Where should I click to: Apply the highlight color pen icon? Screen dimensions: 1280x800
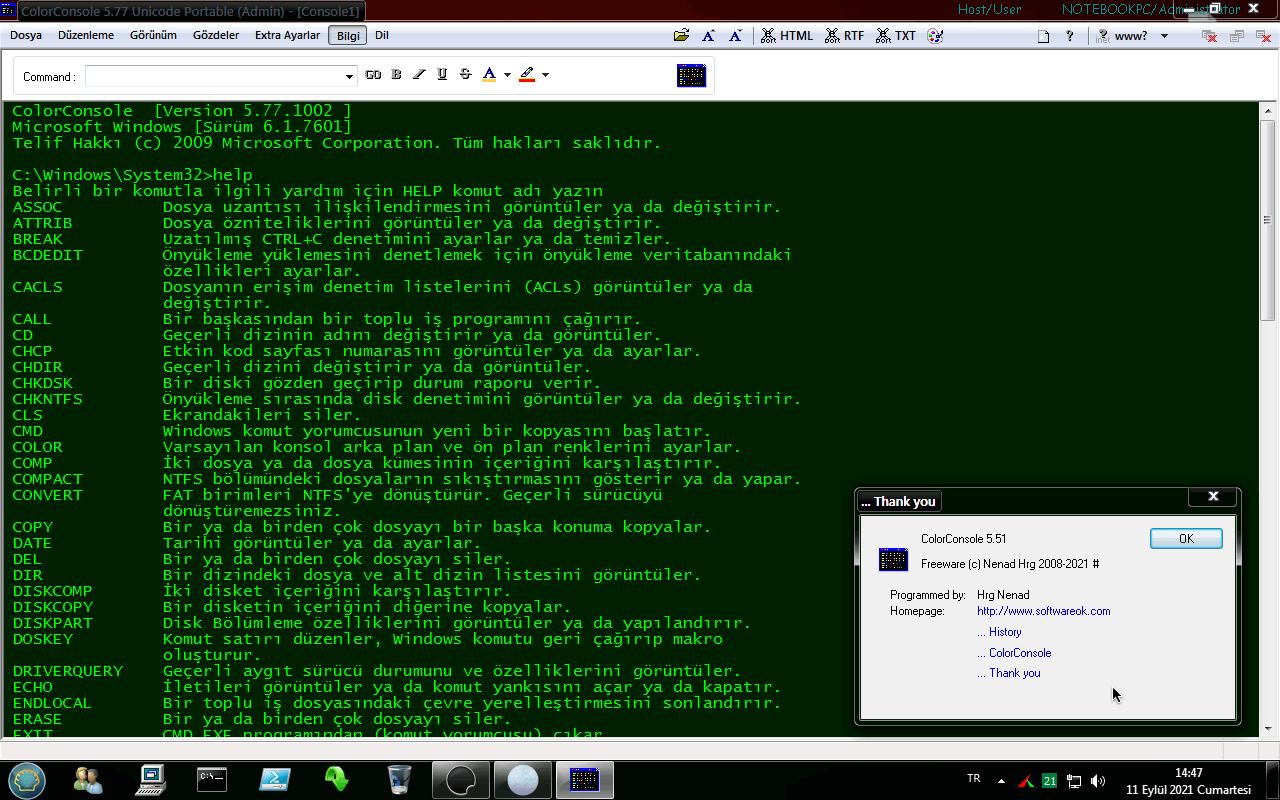527,75
